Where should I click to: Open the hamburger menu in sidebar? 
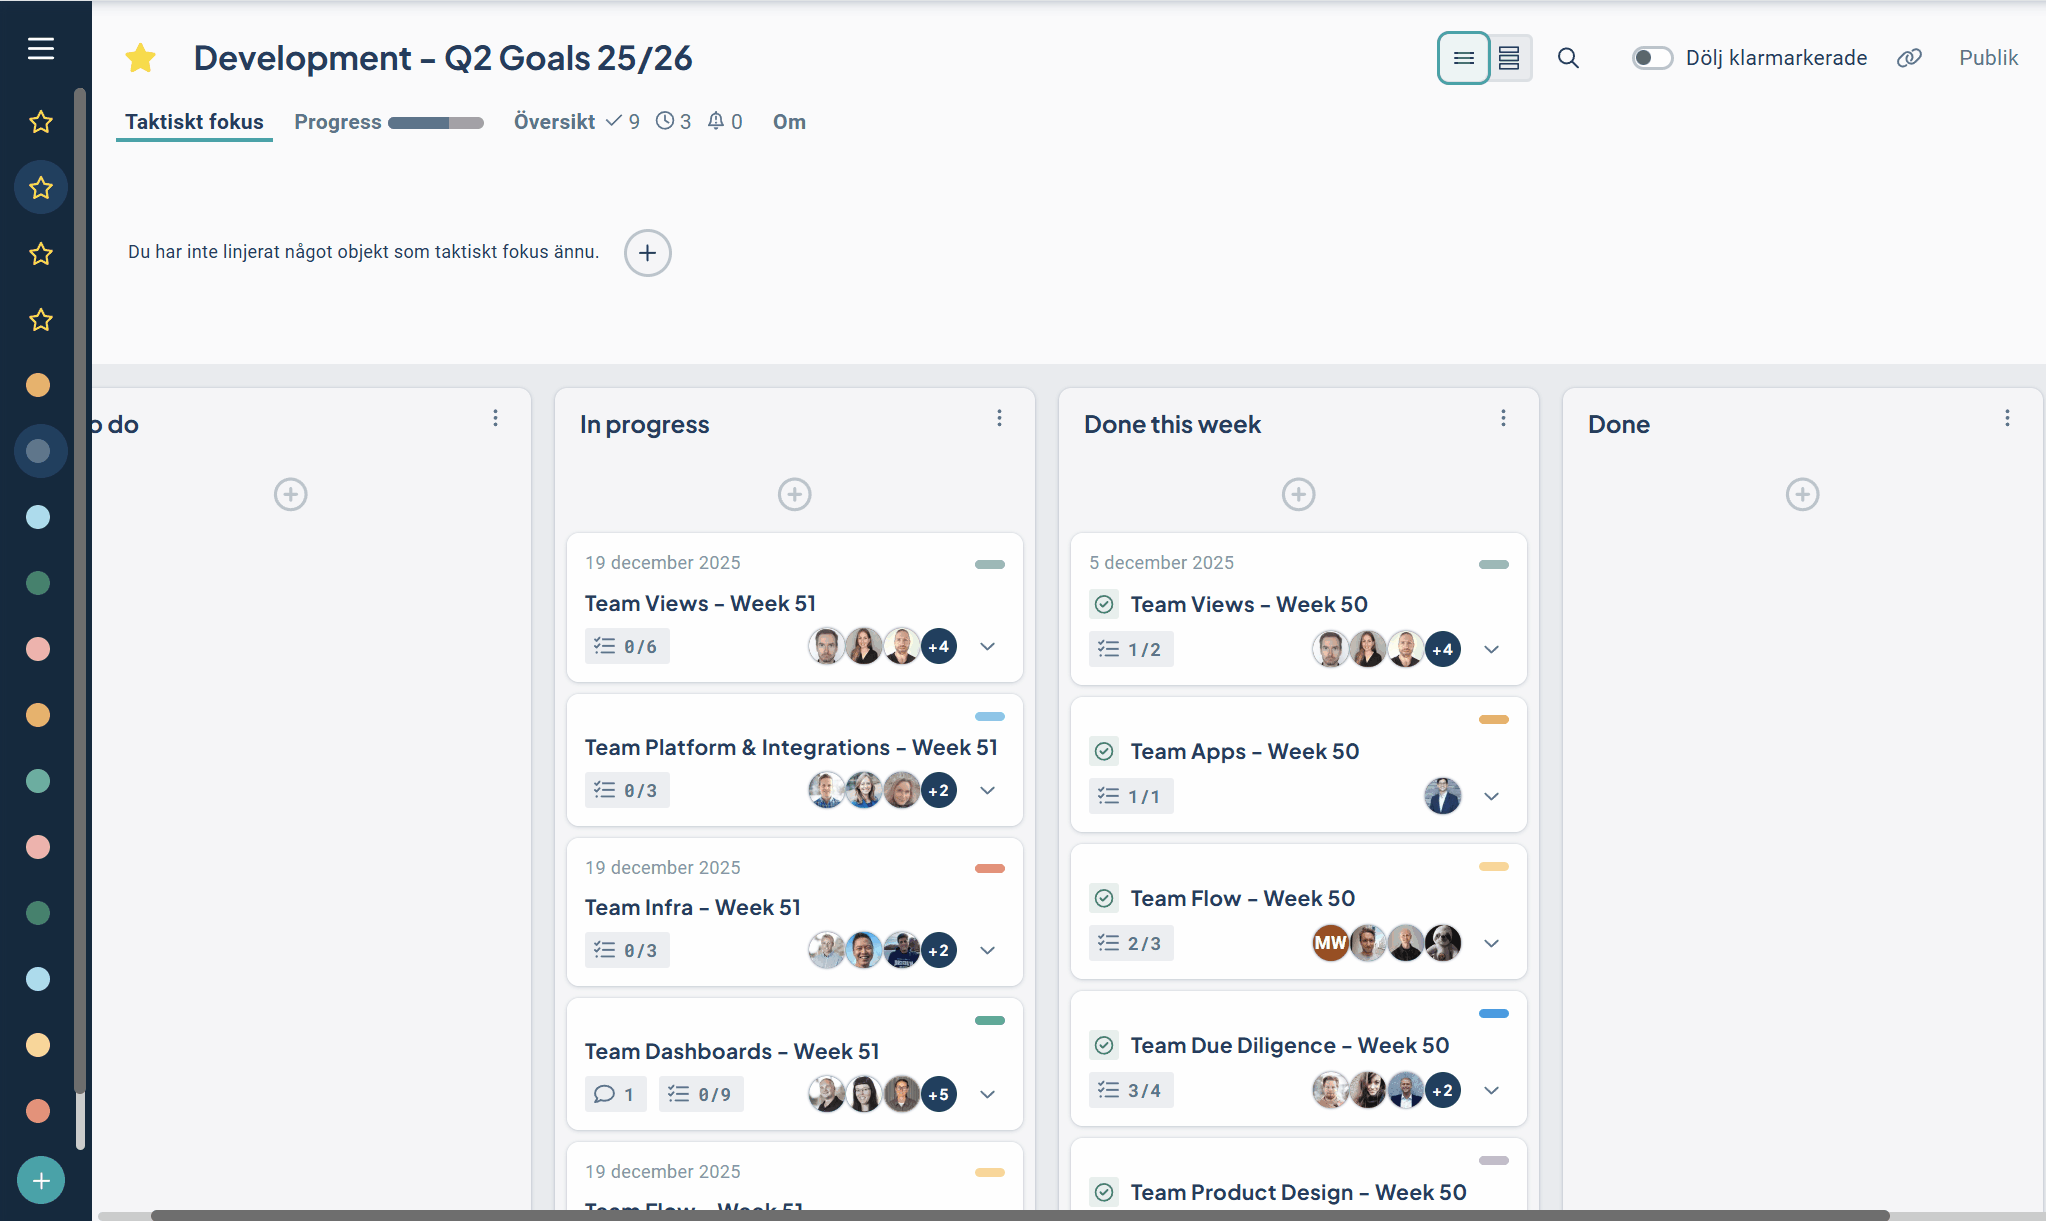(x=41, y=48)
